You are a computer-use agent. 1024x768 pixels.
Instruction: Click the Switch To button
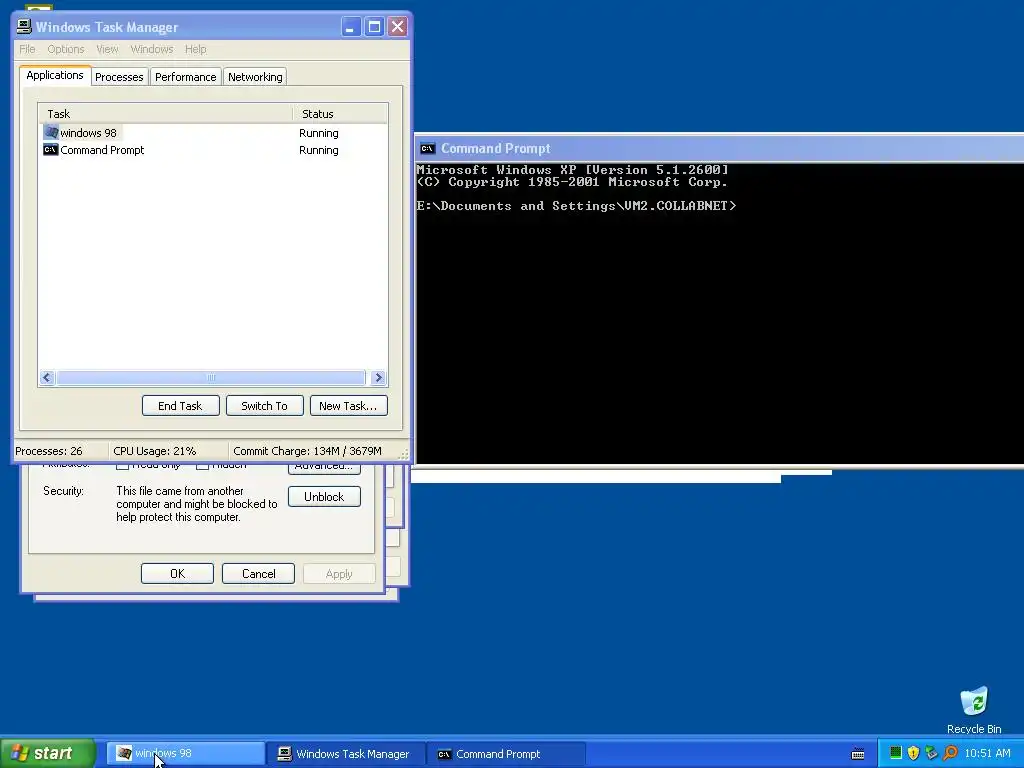(264, 406)
